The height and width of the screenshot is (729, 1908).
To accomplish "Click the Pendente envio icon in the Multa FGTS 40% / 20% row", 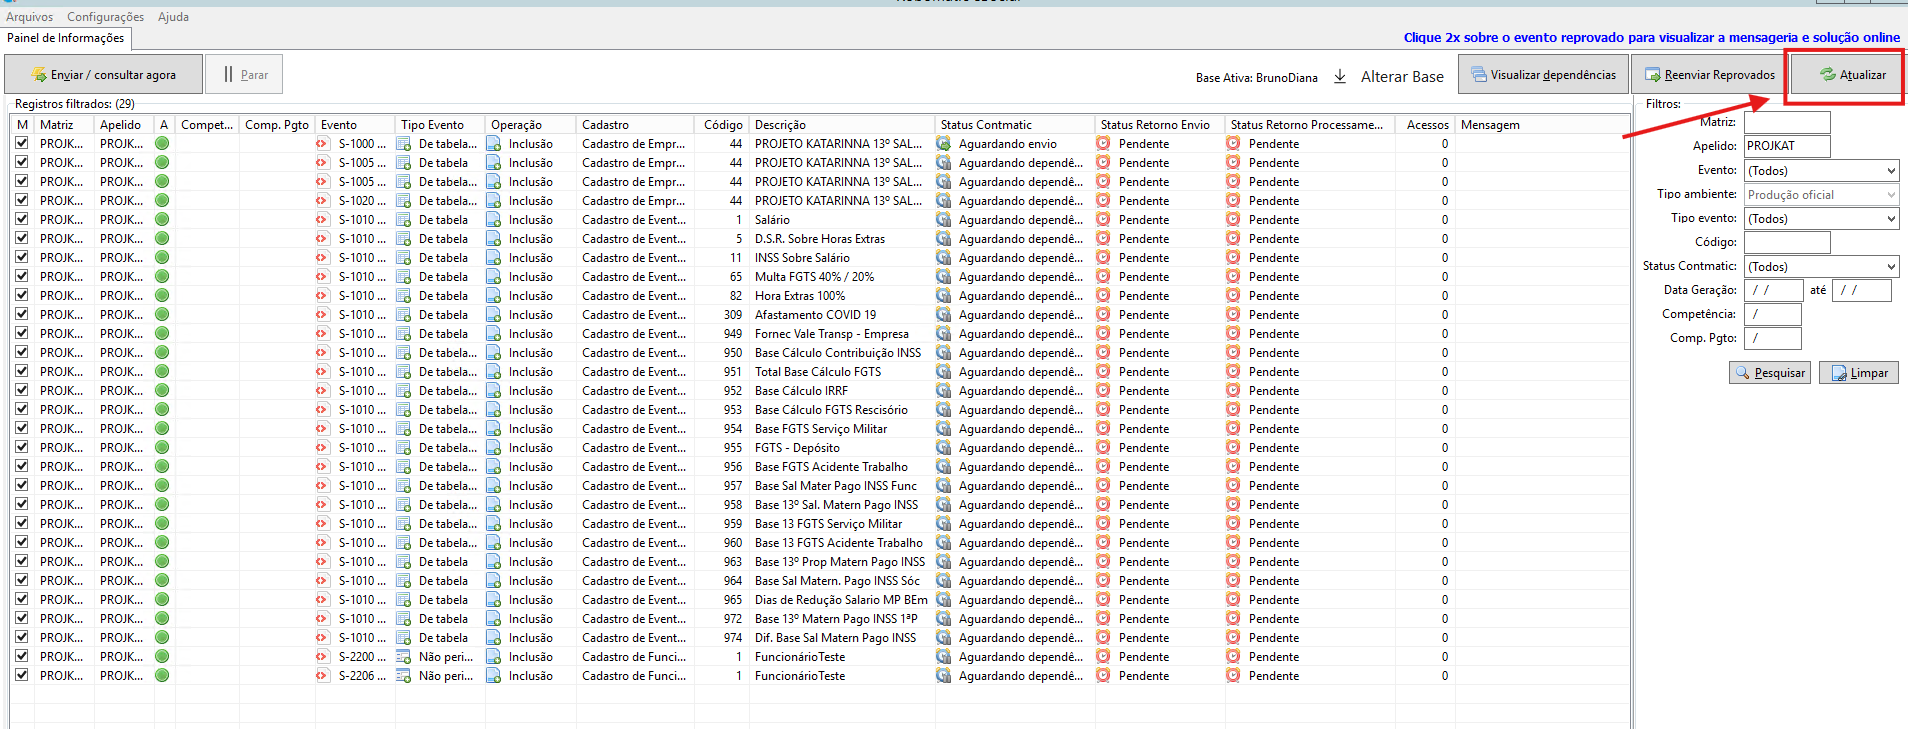I will (1103, 277).
